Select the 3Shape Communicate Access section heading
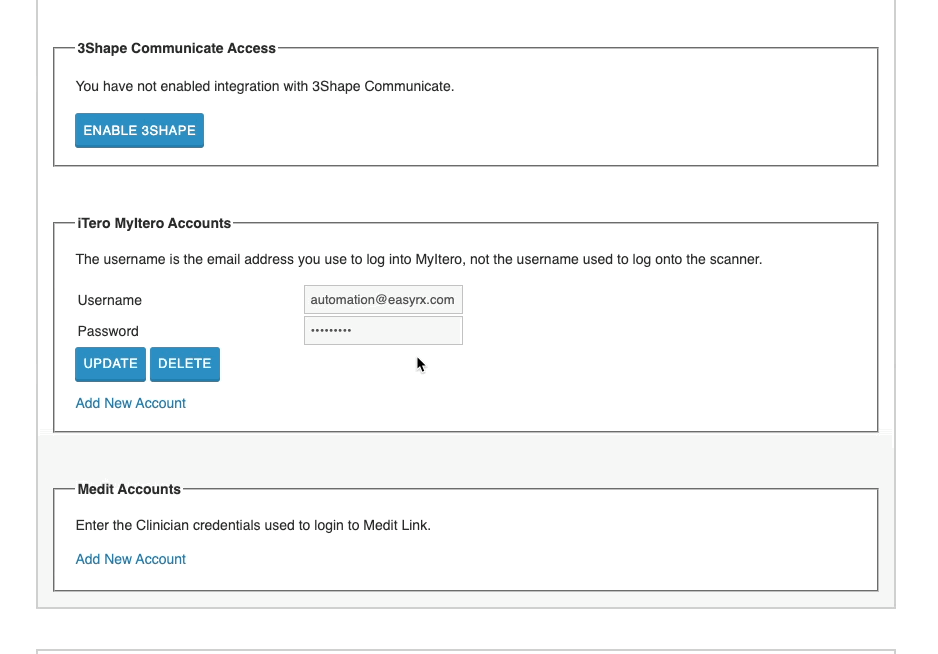Screen dimensions: 938x654 [176, 48]
